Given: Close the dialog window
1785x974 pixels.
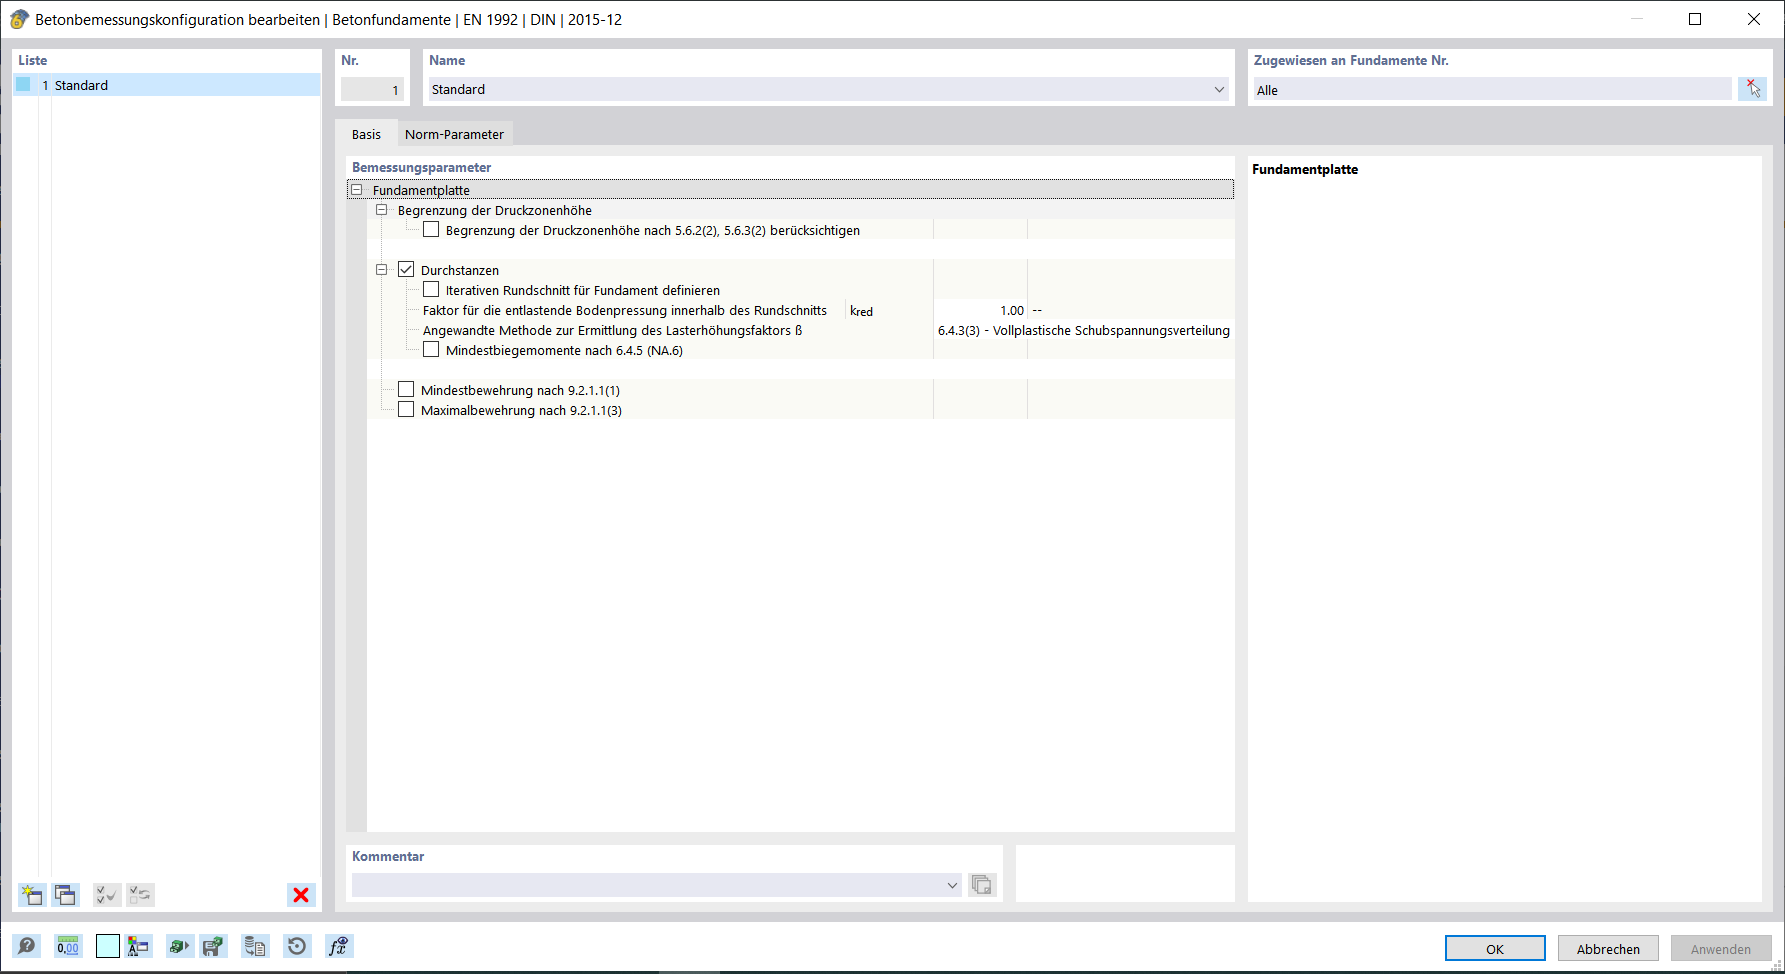Looking at the screenshot, I should pyautogui.click(x=1754, y=19).
